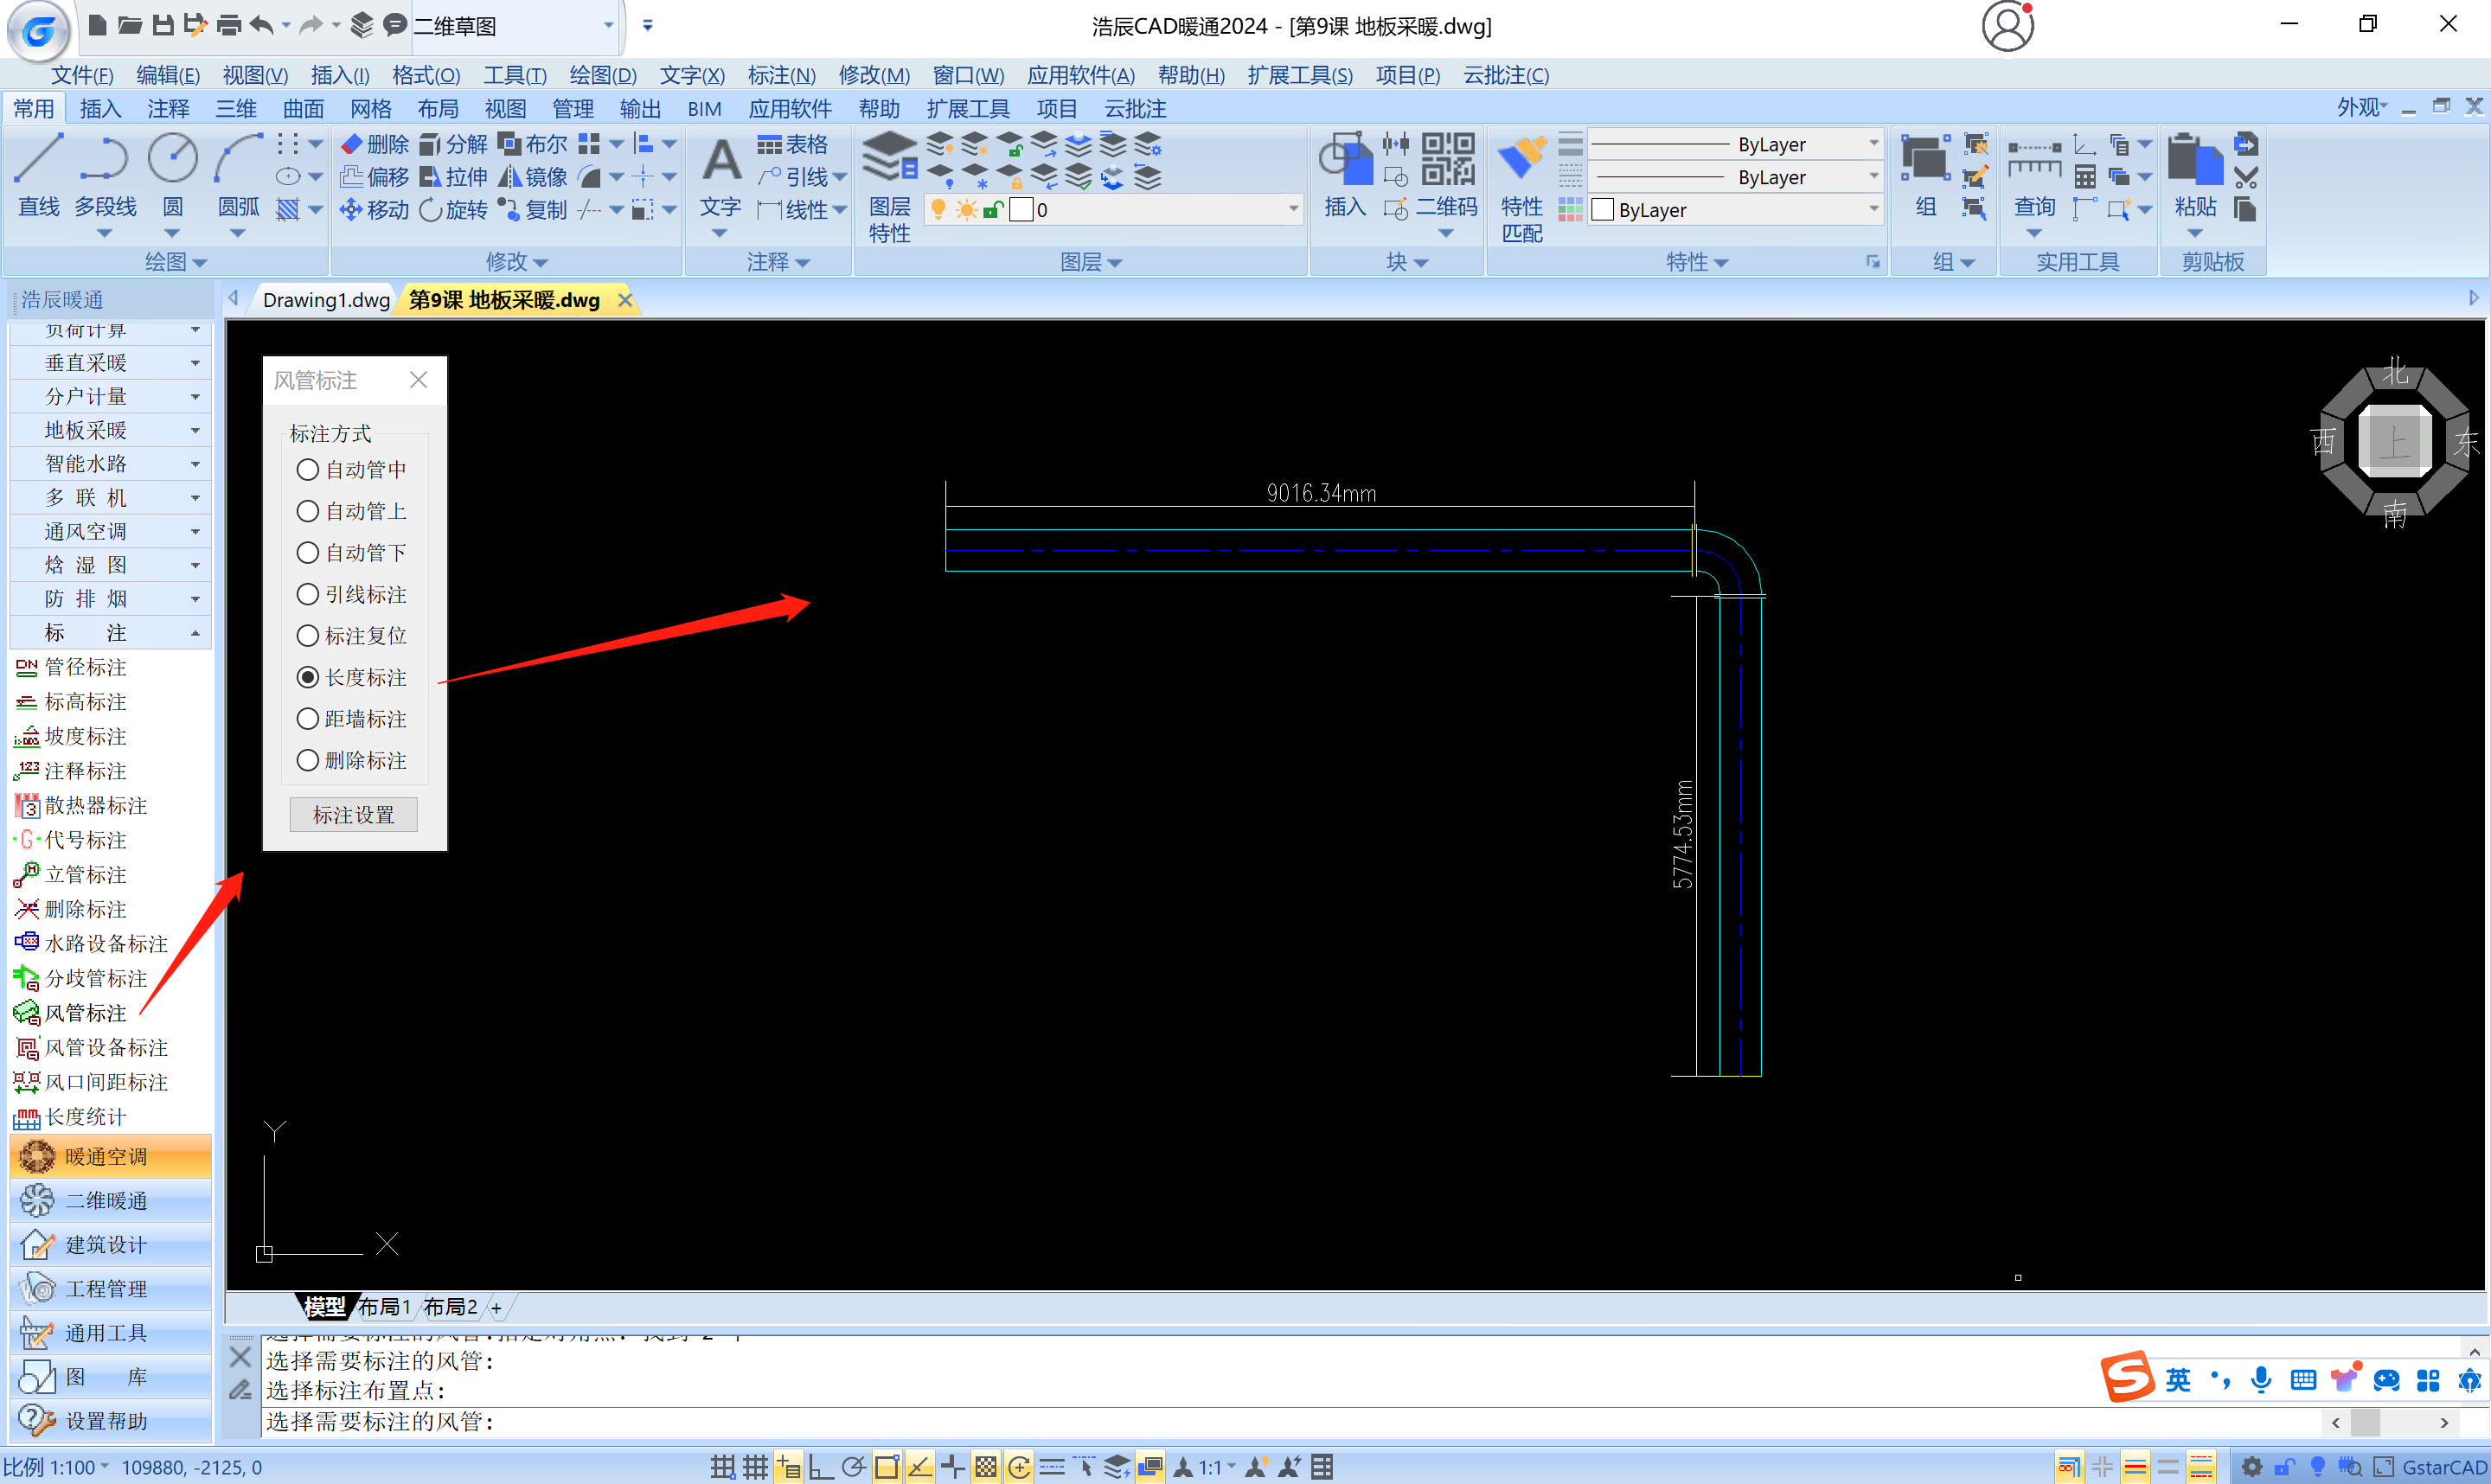Switch to the Drawing1.dwg document tab

point(326,300)
